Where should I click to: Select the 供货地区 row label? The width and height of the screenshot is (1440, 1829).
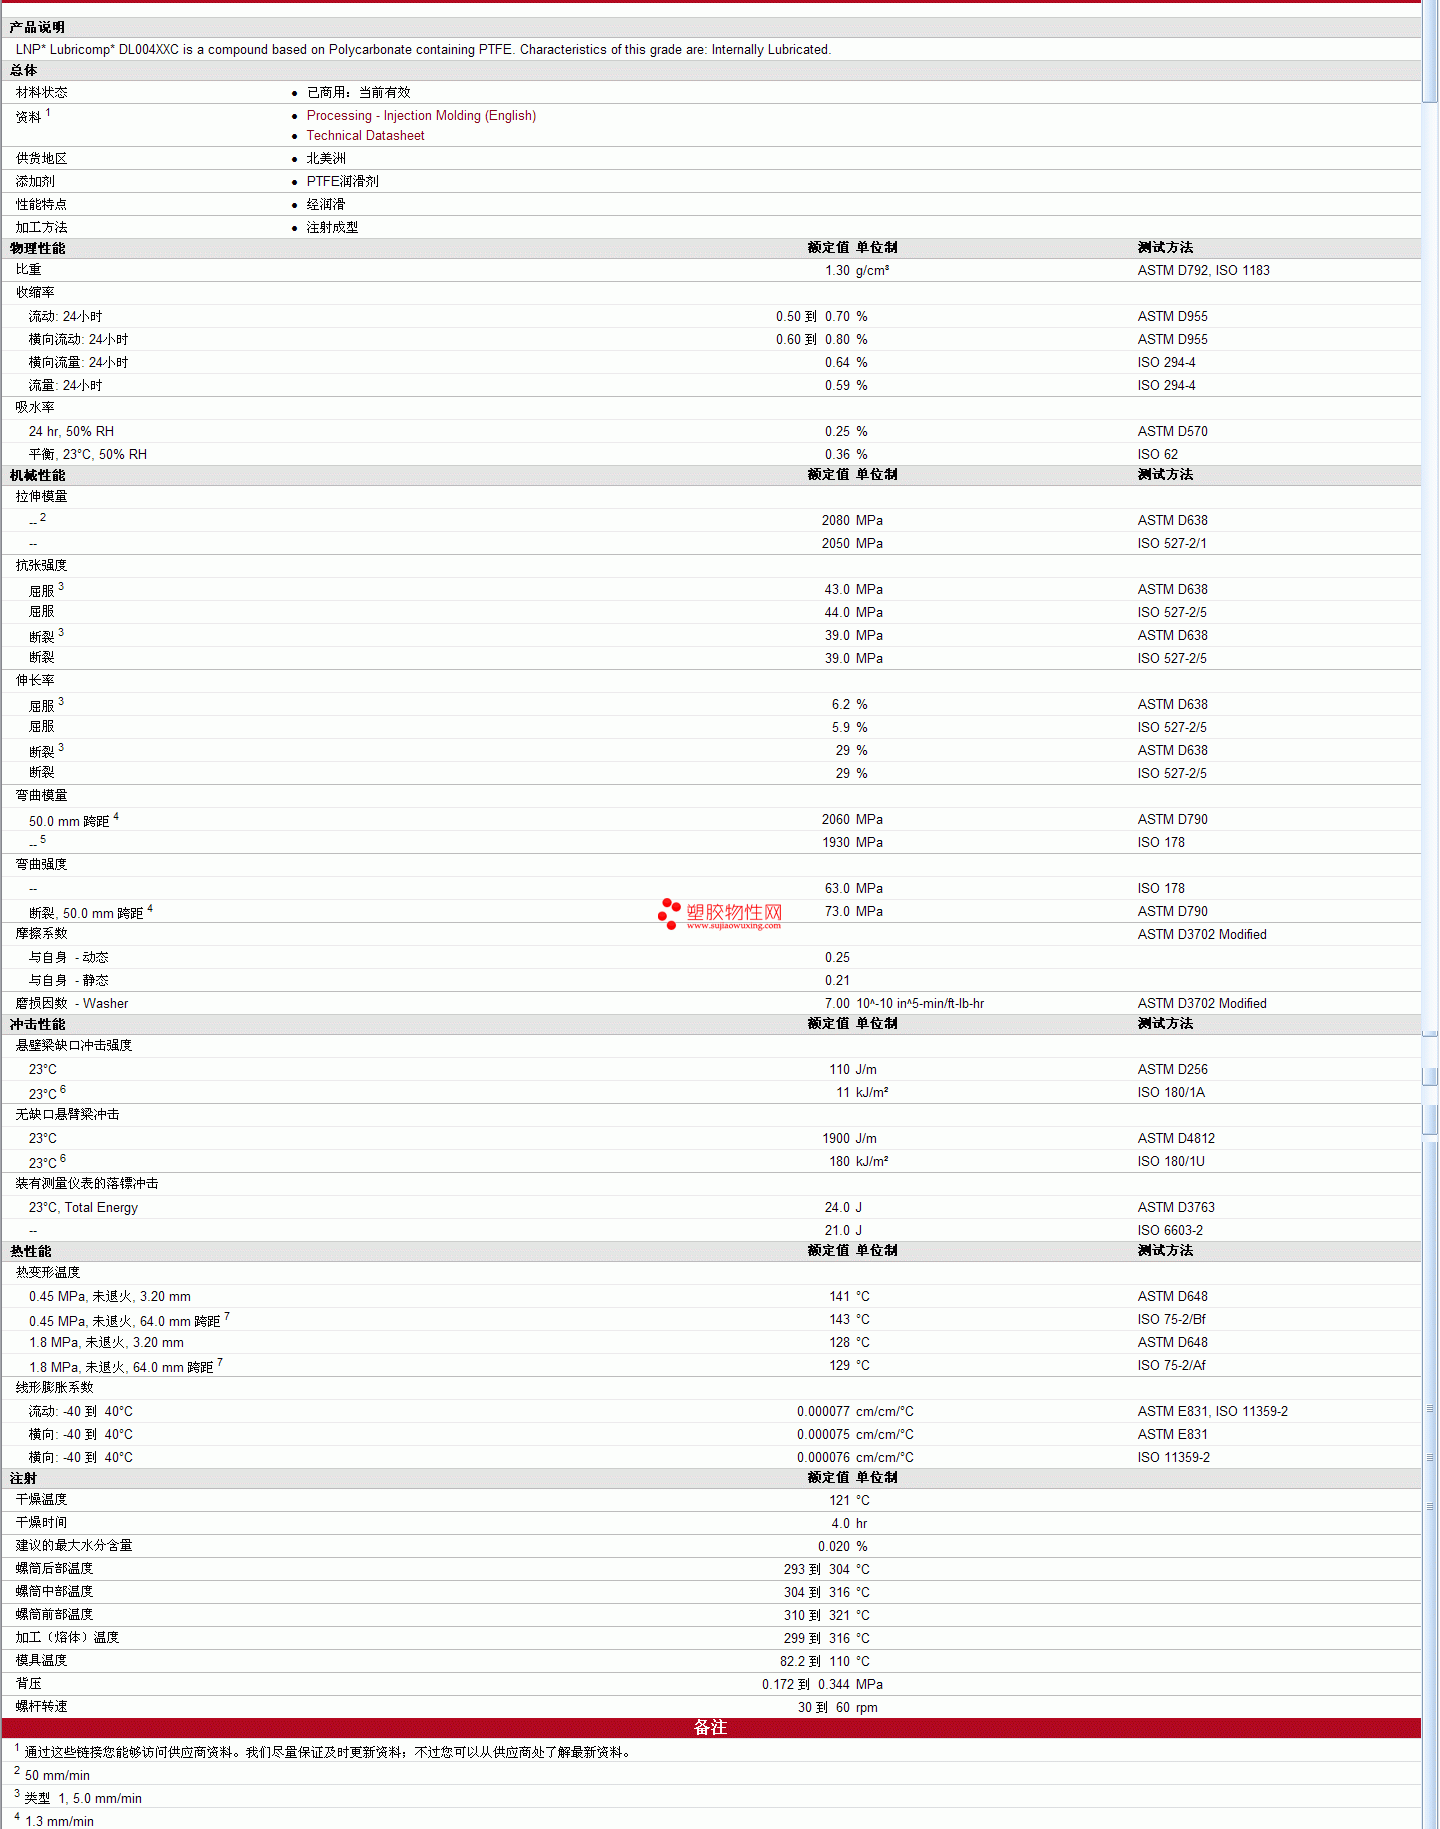[x=42, y=158]
